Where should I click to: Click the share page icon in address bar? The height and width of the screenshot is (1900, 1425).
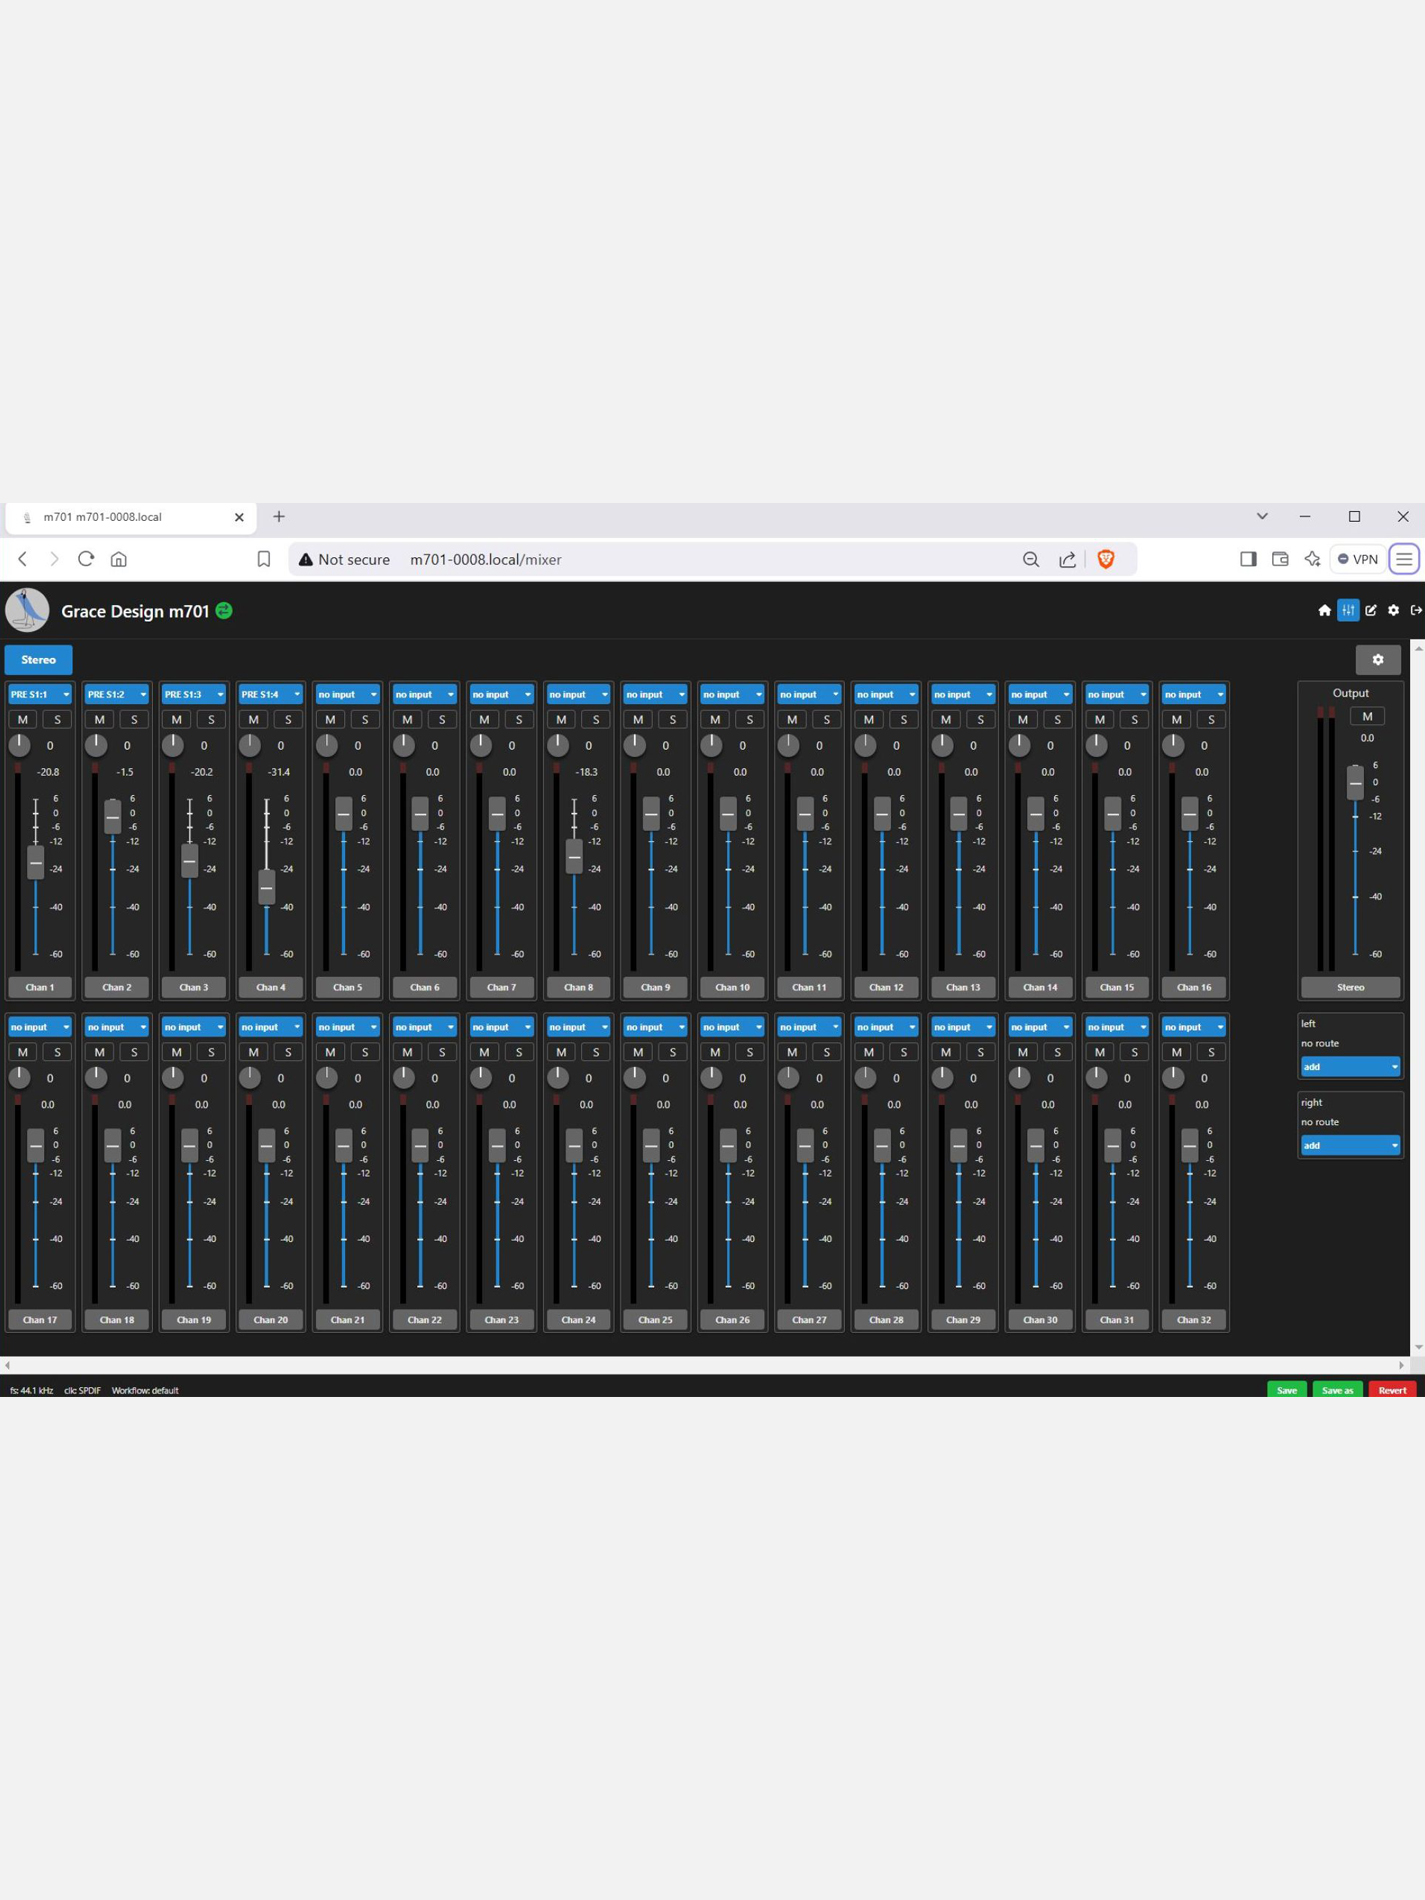pos(1067,559)
